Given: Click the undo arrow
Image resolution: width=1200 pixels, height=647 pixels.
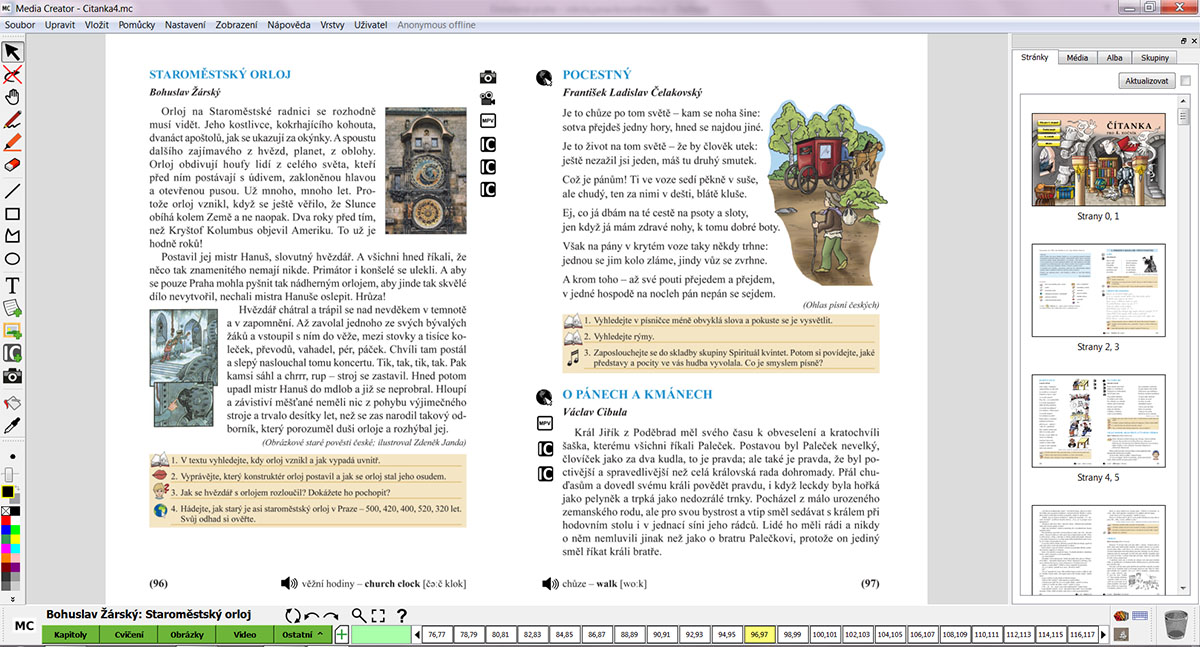Looking at the screenshot, I should [x=312, y=616].
